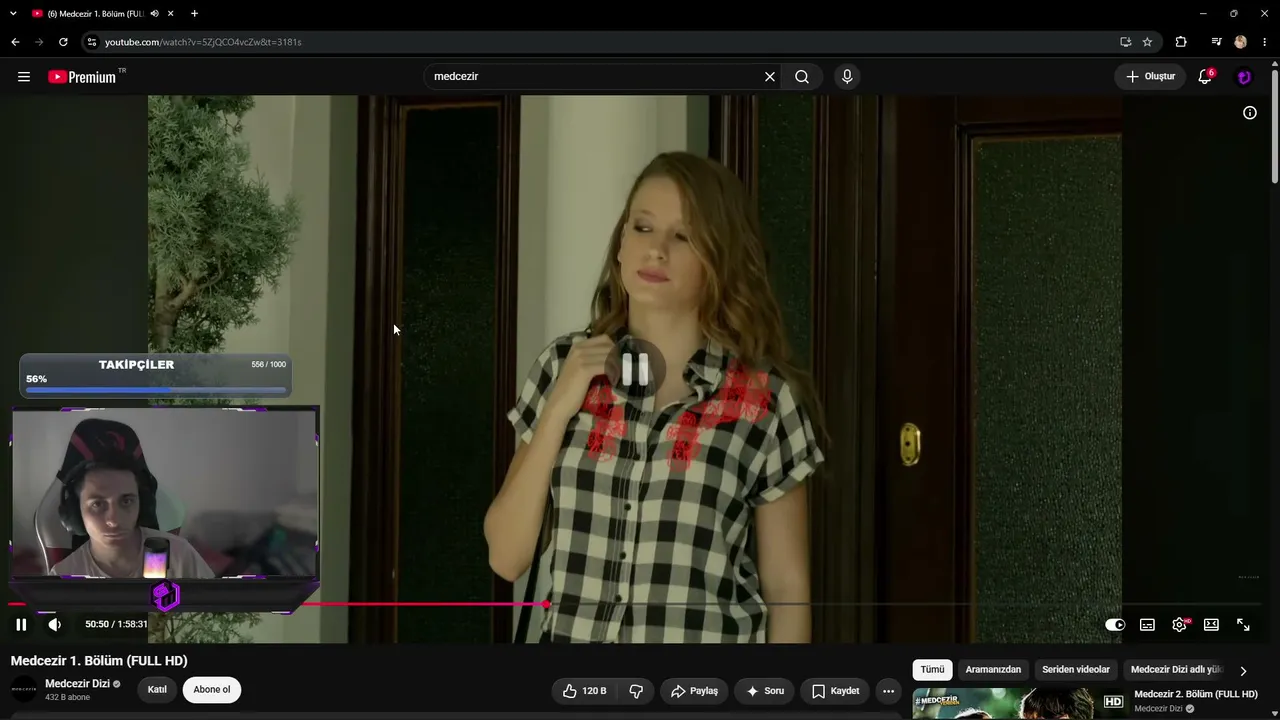This screenshot has height=720, width=1280.
Task: Open the YouTube guide hamburger menu
Action: click(x=24, y=77)
